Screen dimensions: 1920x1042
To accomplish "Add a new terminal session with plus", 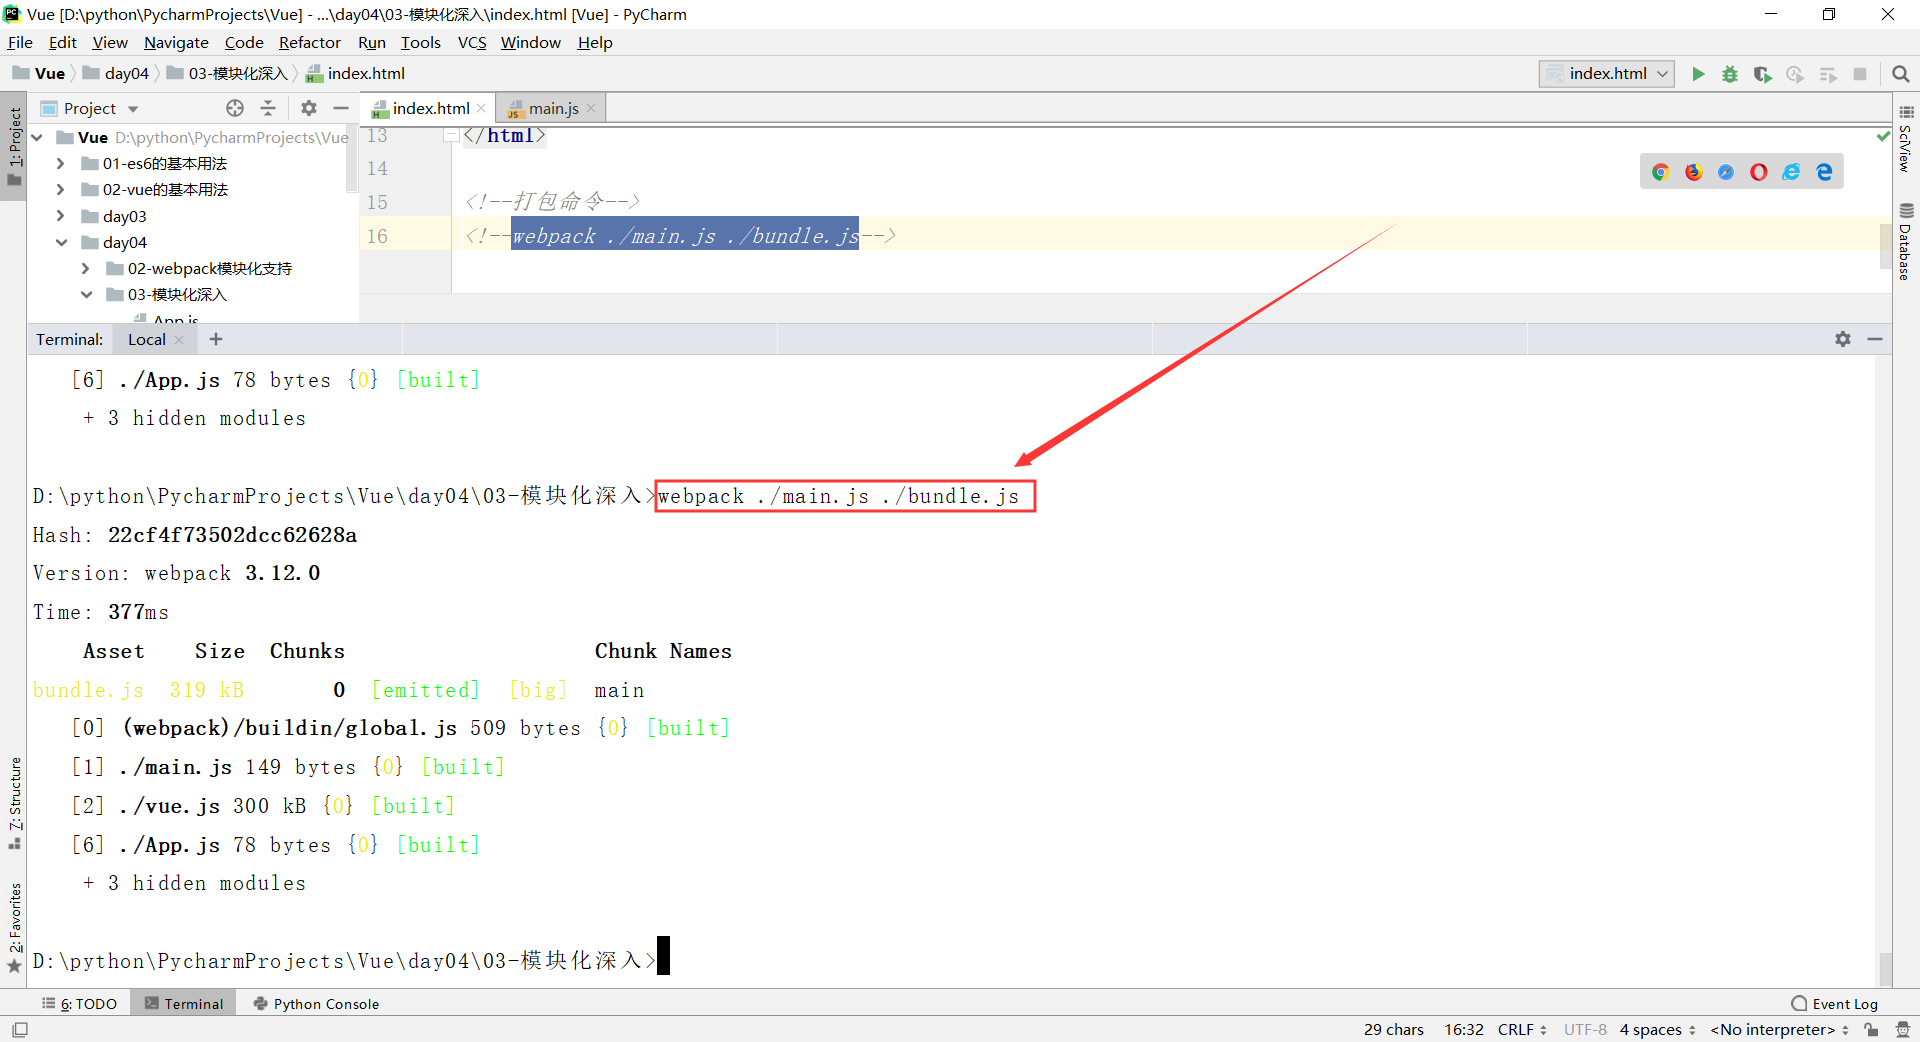I will pyautogui.click(x=216, y=339).
